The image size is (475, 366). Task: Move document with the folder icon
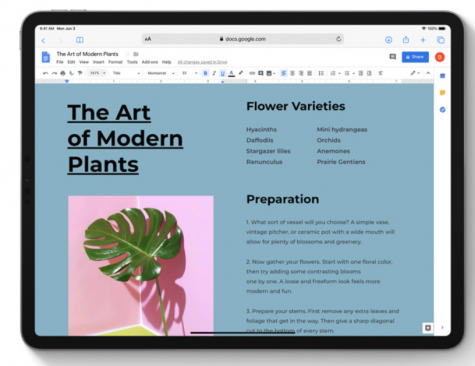136,54
